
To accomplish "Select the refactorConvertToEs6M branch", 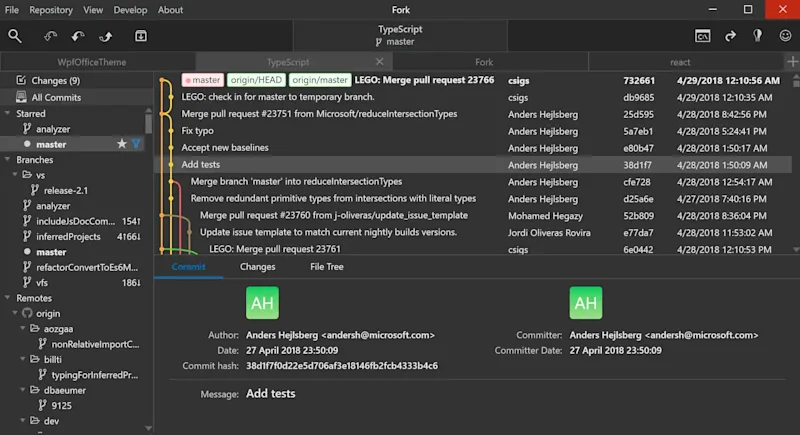I will pyautogui.click(x=87, y=267).
